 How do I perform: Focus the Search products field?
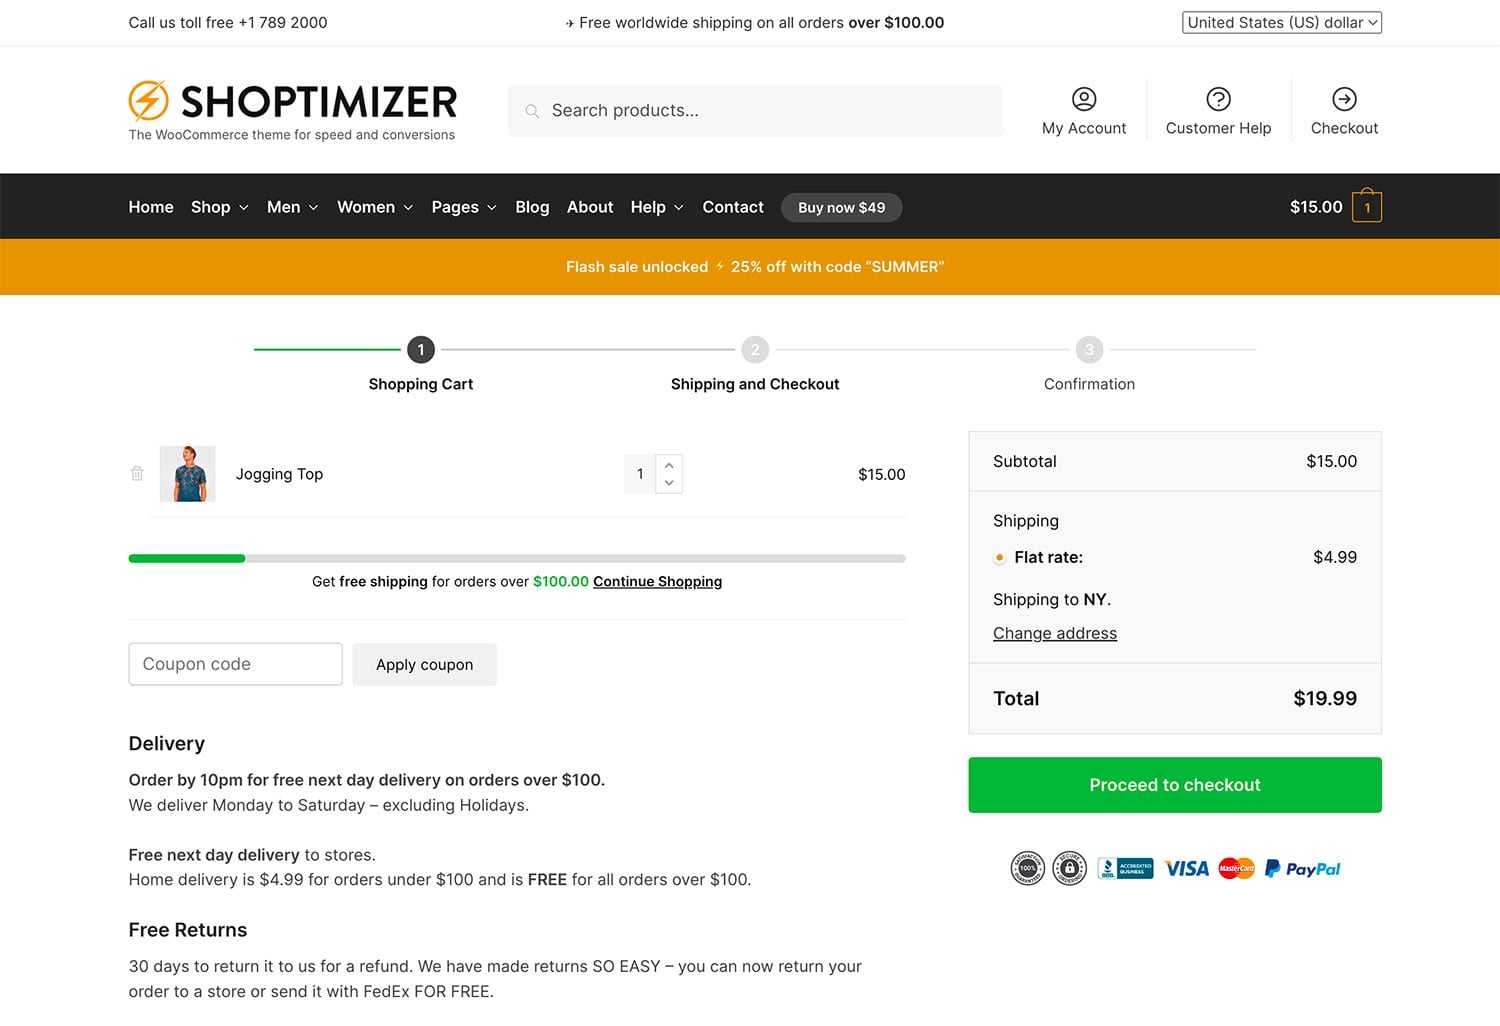coord(755,111)
